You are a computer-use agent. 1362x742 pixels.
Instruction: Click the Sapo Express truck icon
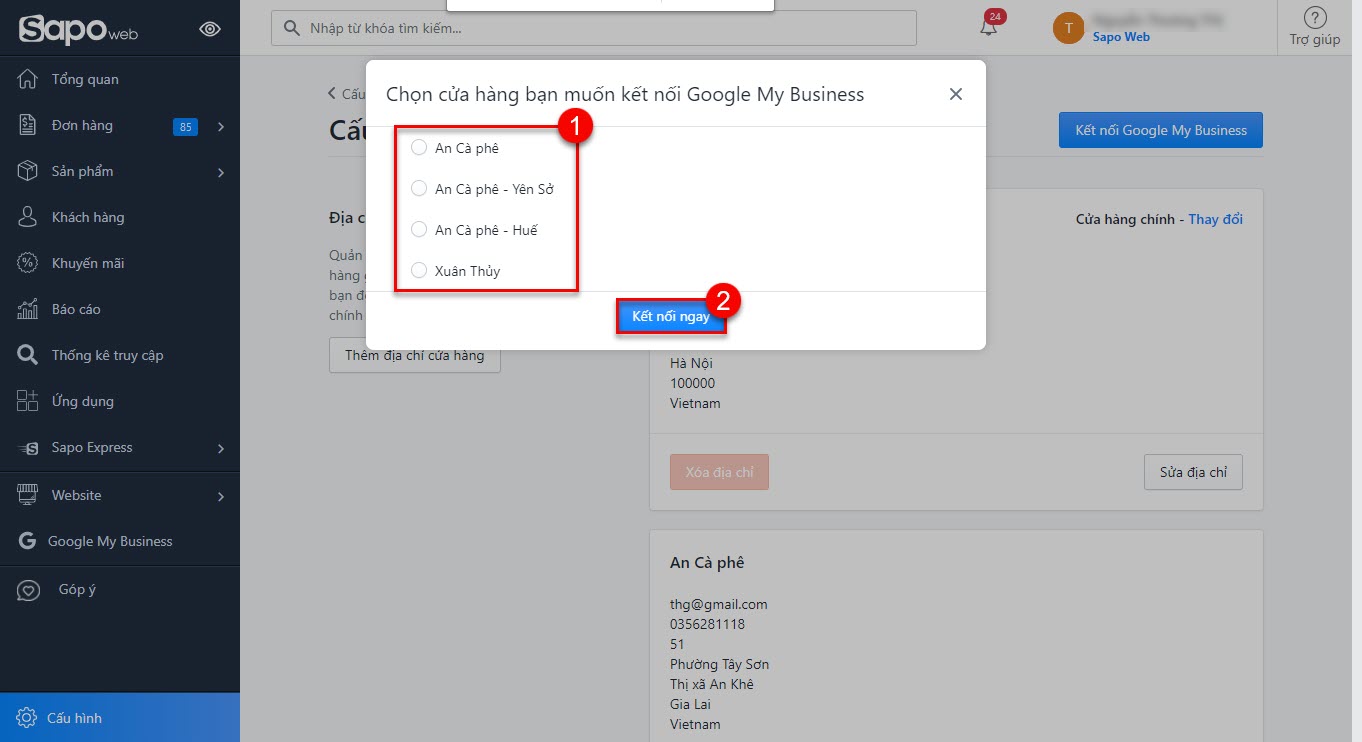click(x=28, y=448)
